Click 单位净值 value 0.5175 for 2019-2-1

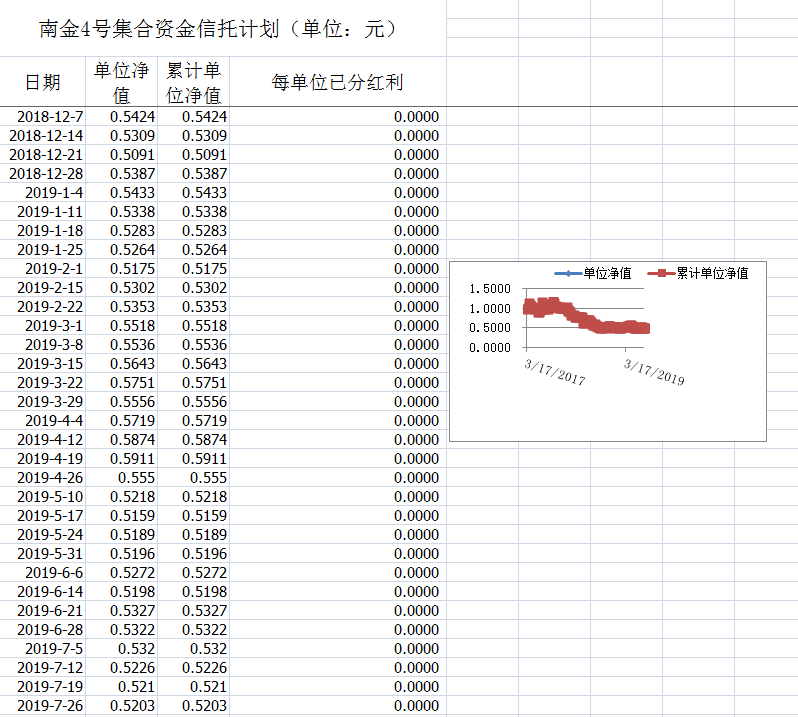[122, 269]
